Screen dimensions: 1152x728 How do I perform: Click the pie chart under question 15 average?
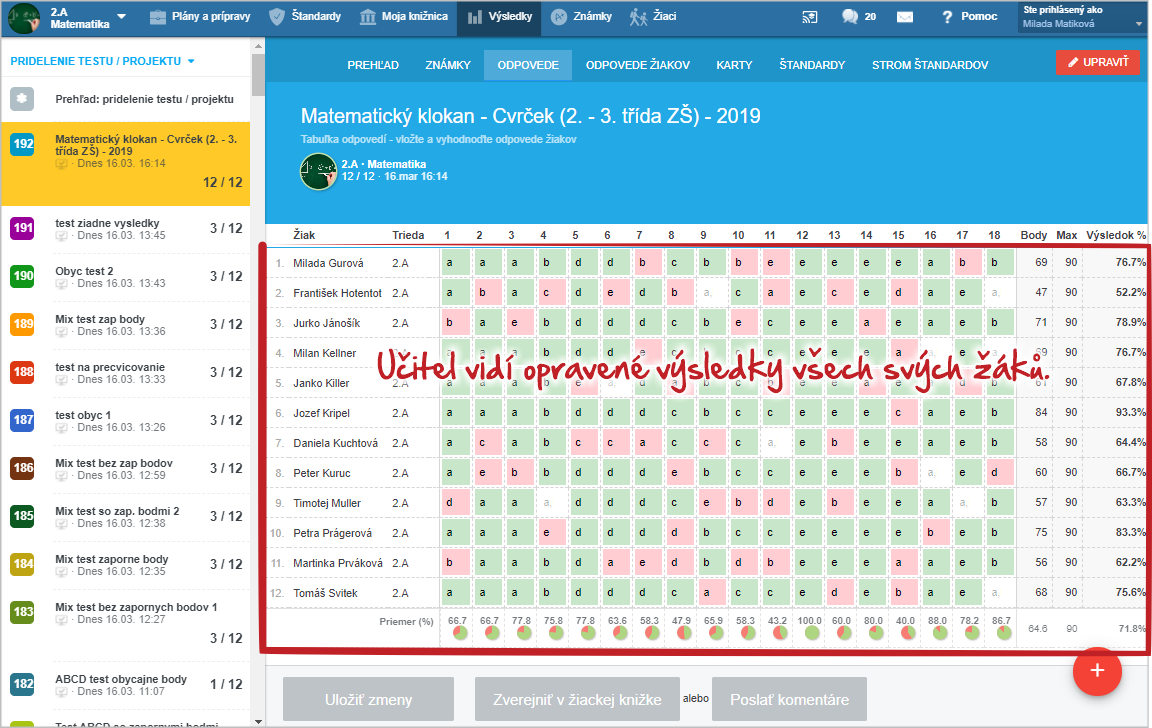click(x=908, y=633)
